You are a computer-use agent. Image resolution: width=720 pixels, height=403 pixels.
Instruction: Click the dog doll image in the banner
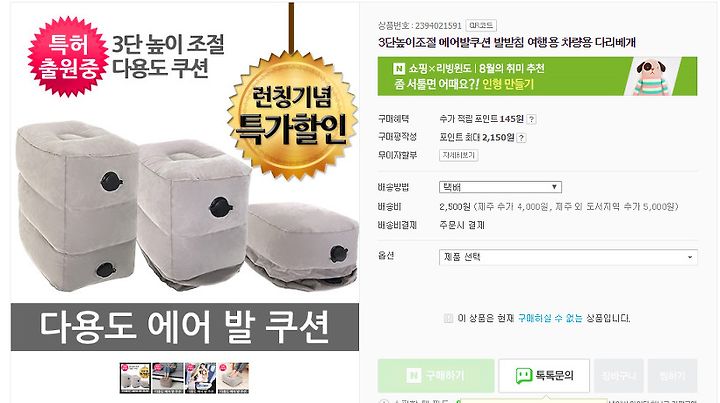click(x=651, y=77)
